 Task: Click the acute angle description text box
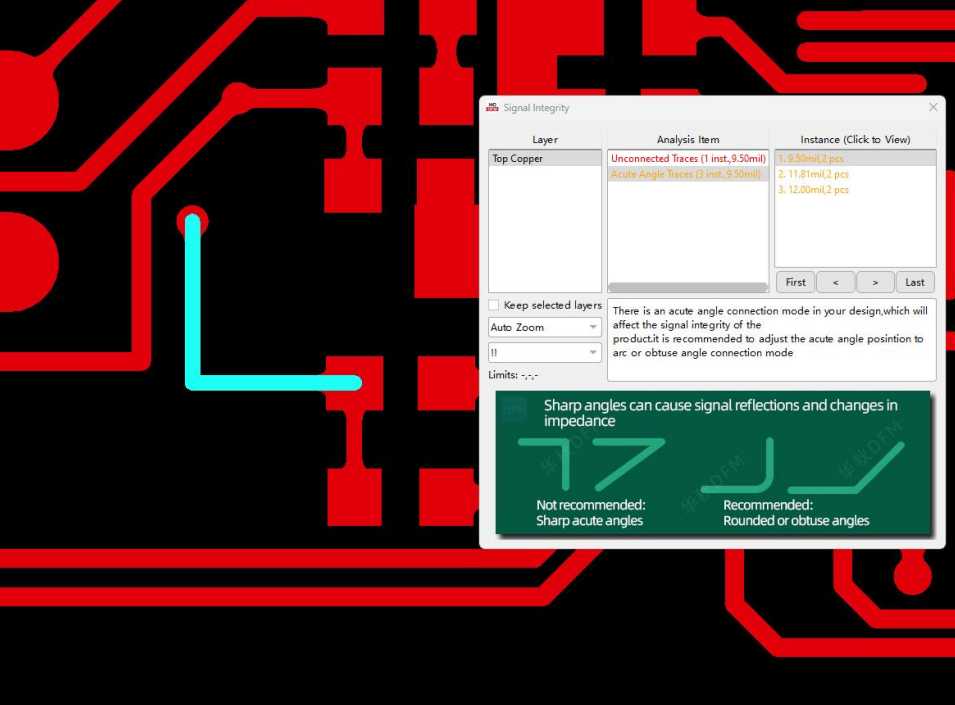(x=771, y=339)
